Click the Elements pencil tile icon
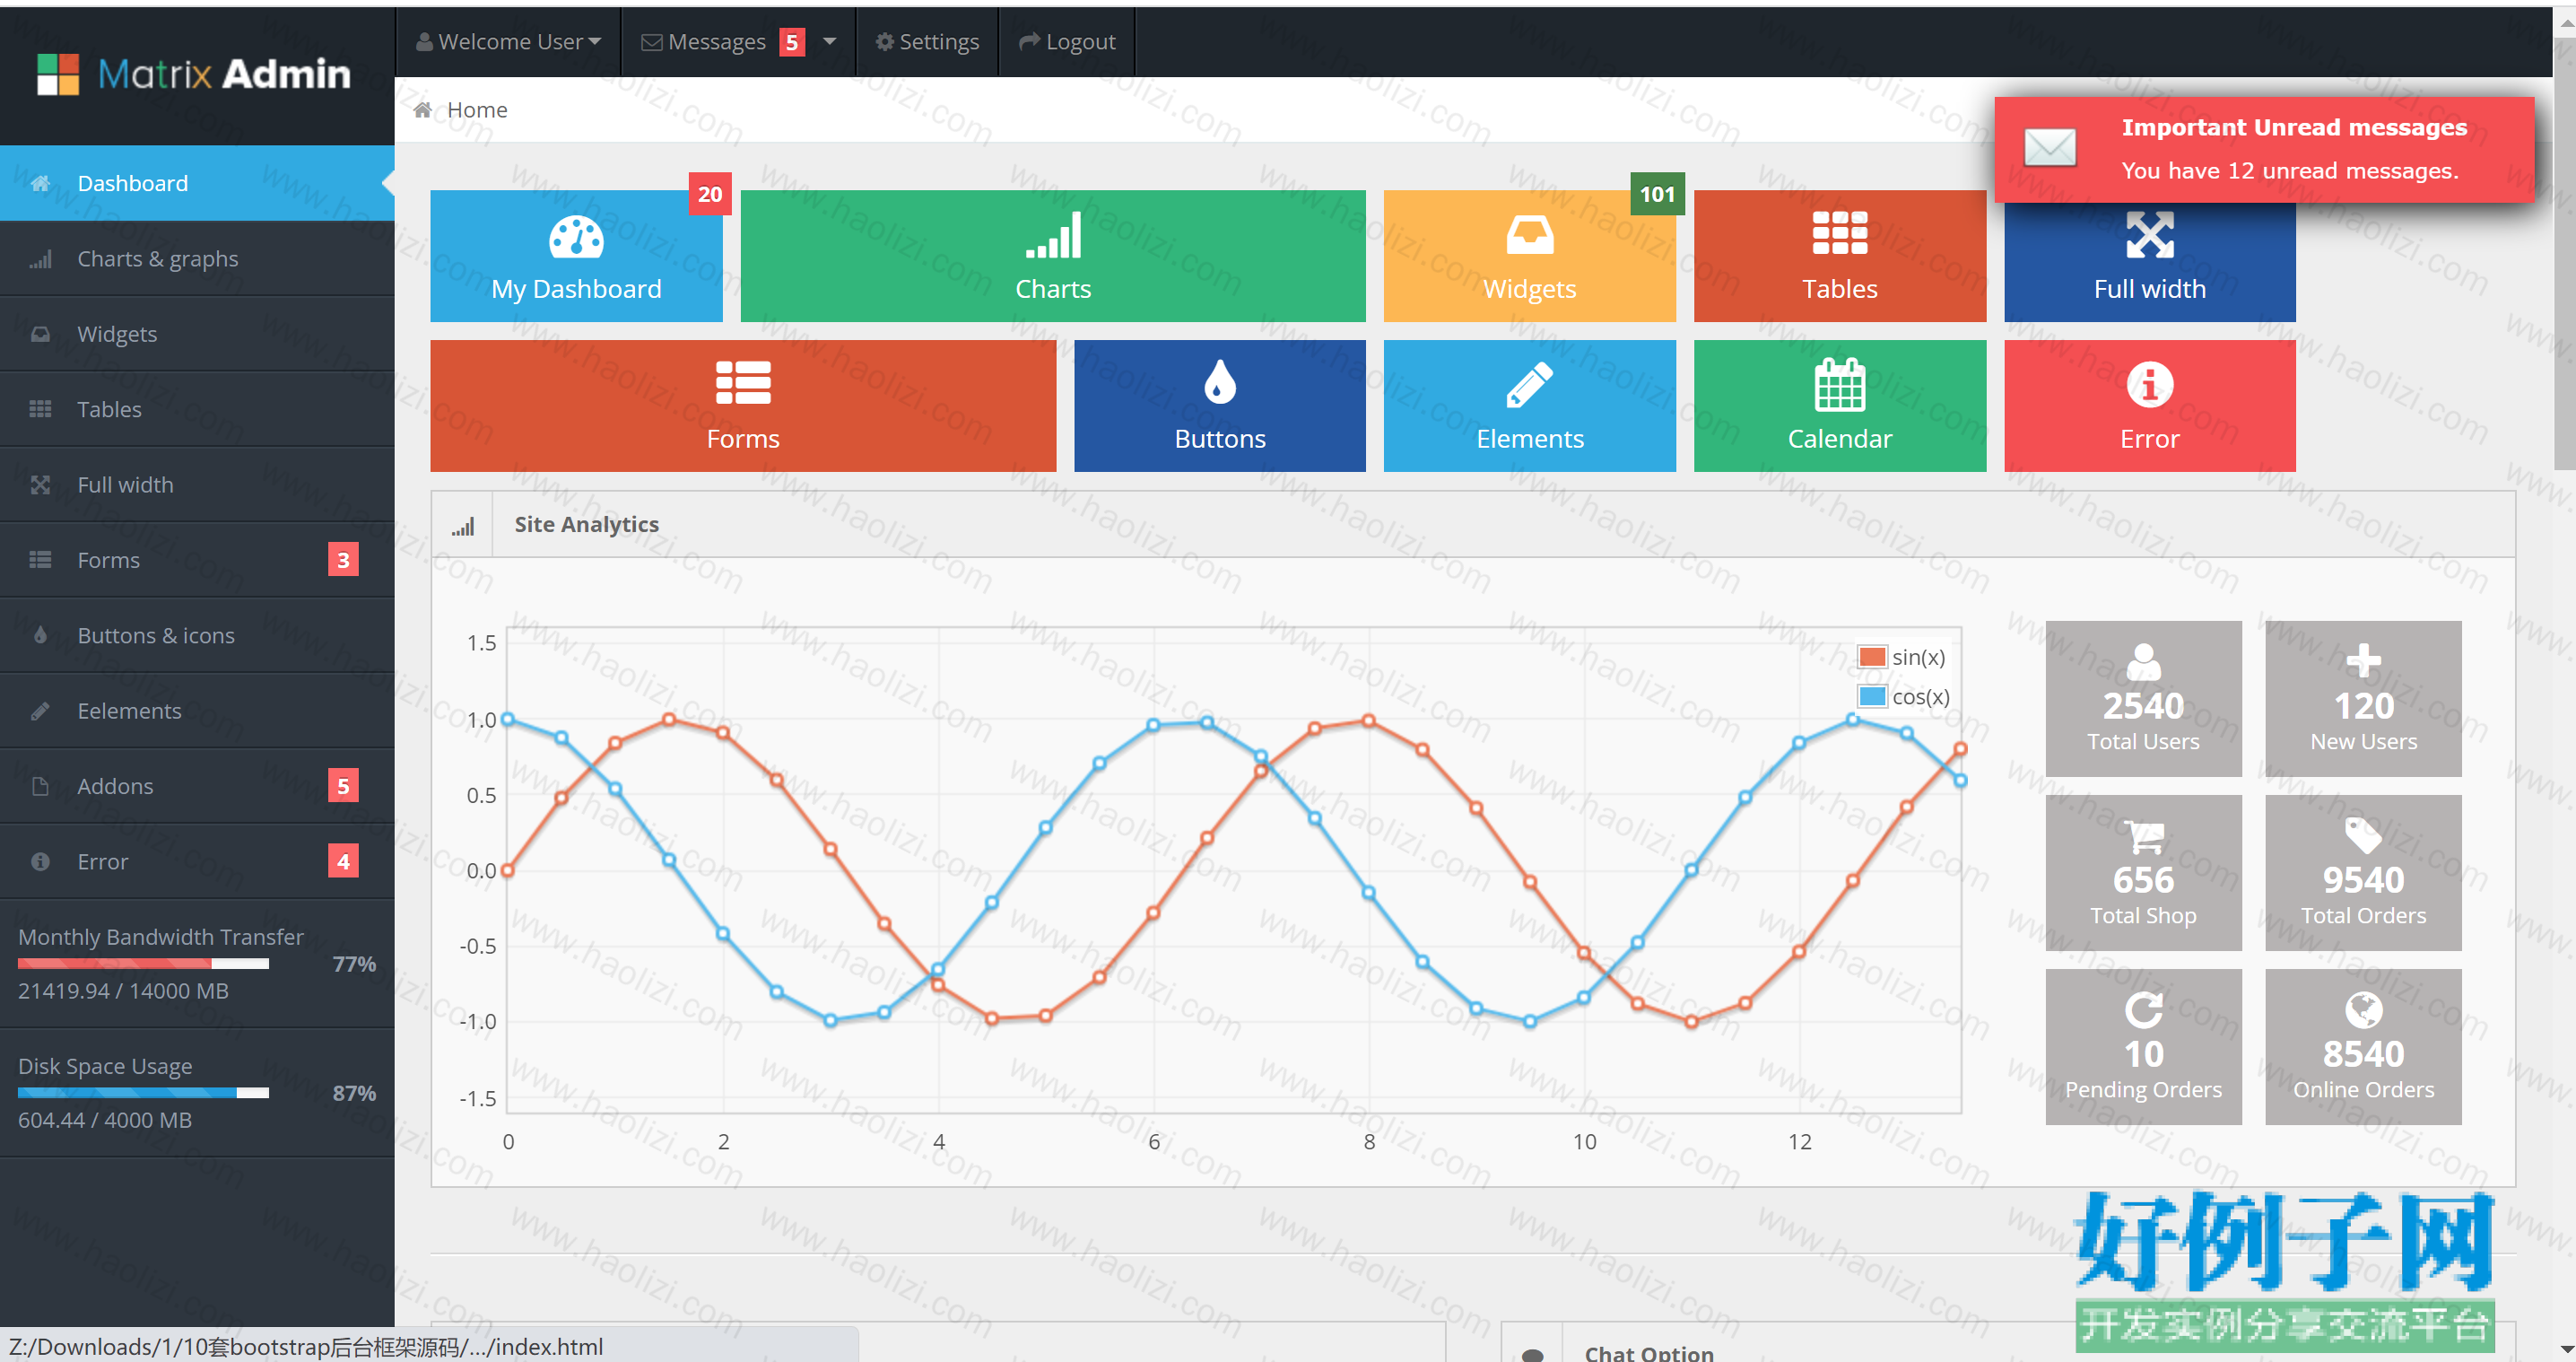The width and height of the screenshot is (2576, 1362). [1530, 384]
